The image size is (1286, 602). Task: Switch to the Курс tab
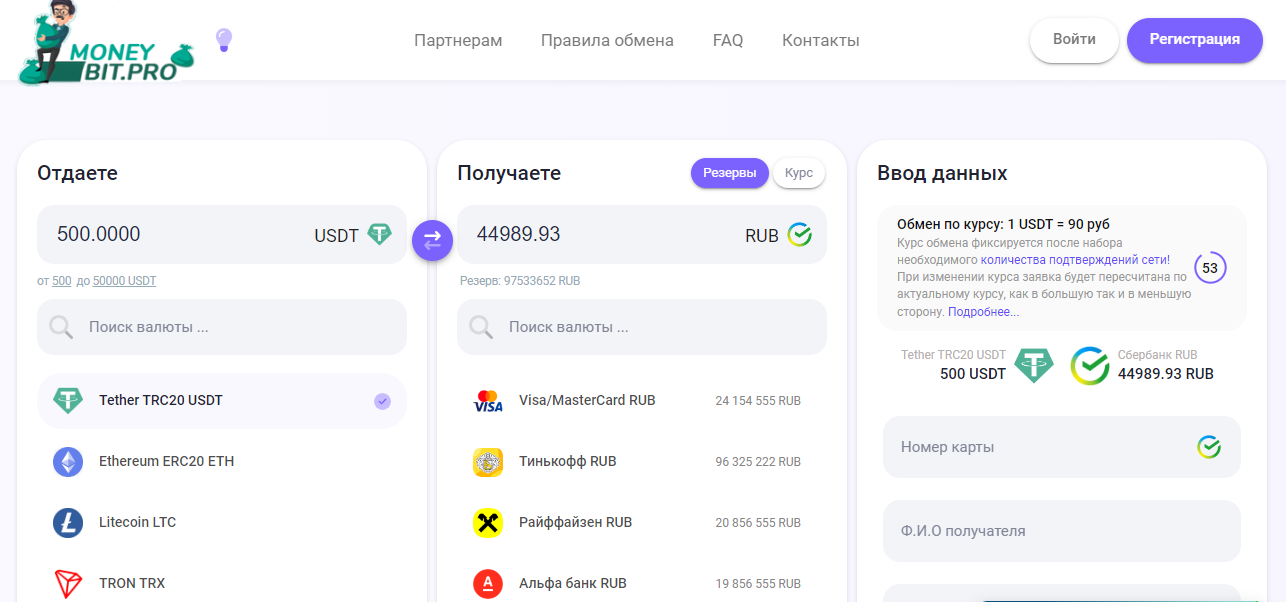[799, 172]
